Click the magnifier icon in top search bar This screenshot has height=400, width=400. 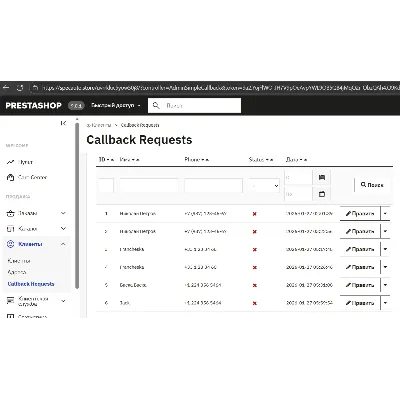(156, 106)
